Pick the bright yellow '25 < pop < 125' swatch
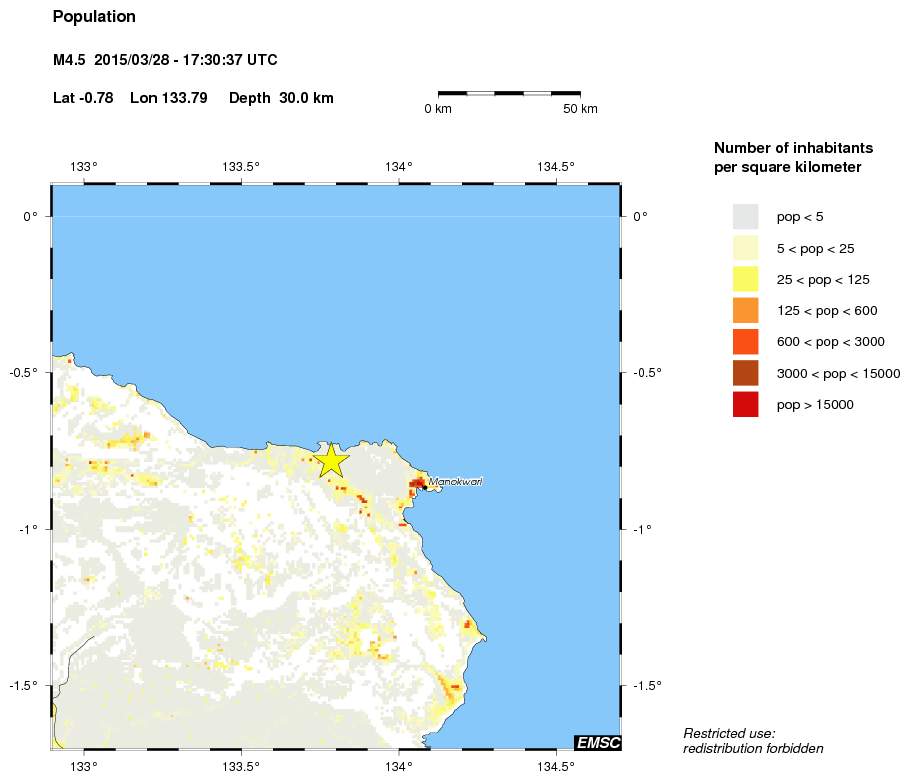910x781 pixels. [745, 279]
